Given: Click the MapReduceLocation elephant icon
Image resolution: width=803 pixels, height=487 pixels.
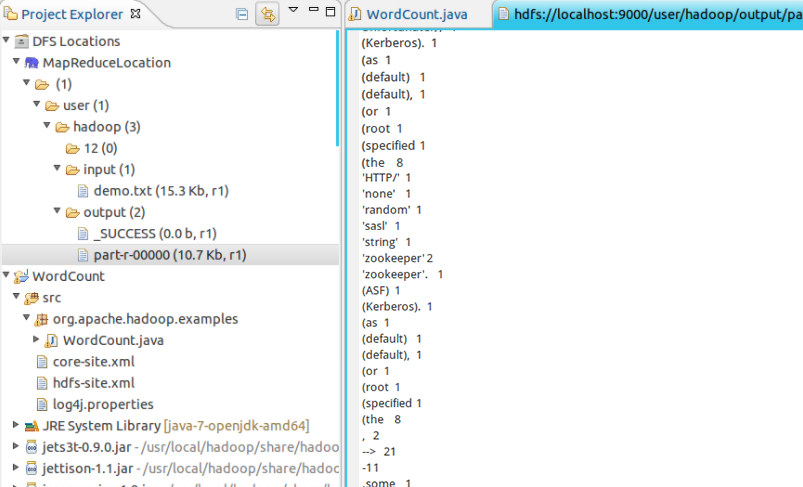Looking at the screenshot, I should click(32, 62).
